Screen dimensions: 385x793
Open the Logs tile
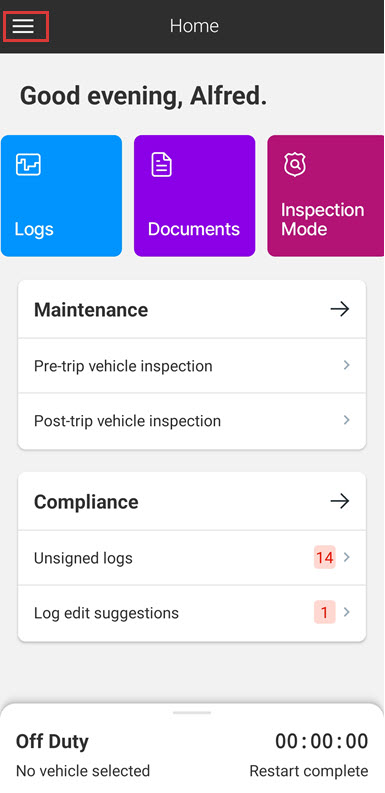point(61,196)
